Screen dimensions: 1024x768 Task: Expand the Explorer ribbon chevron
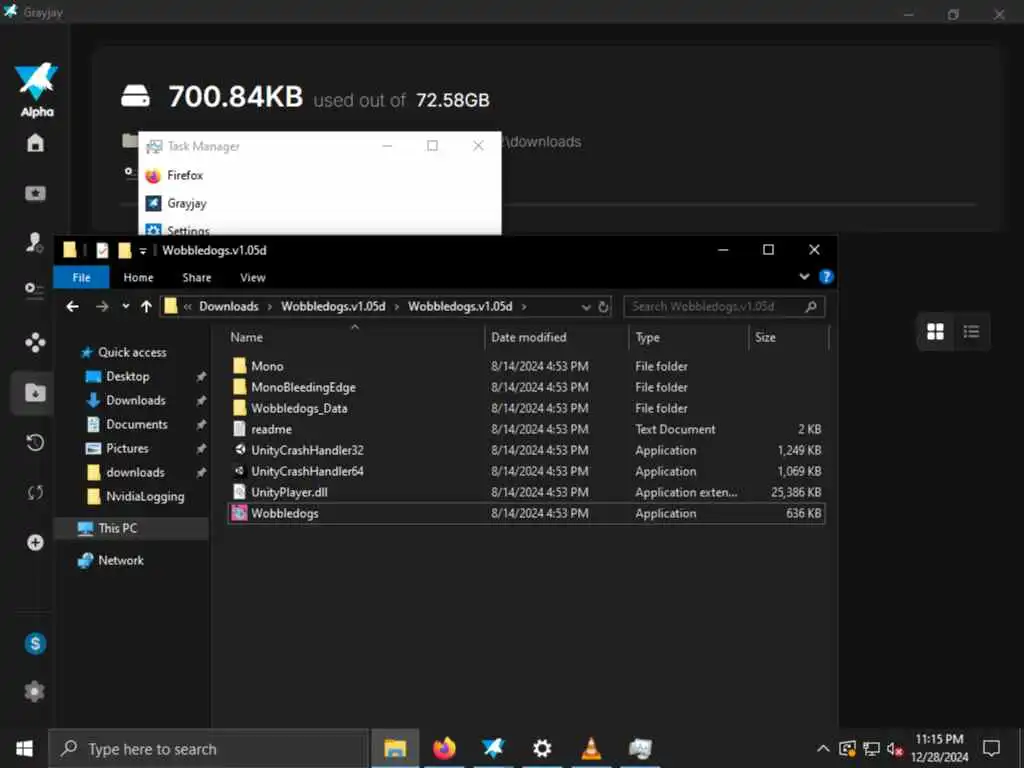[x=805, y=277]
